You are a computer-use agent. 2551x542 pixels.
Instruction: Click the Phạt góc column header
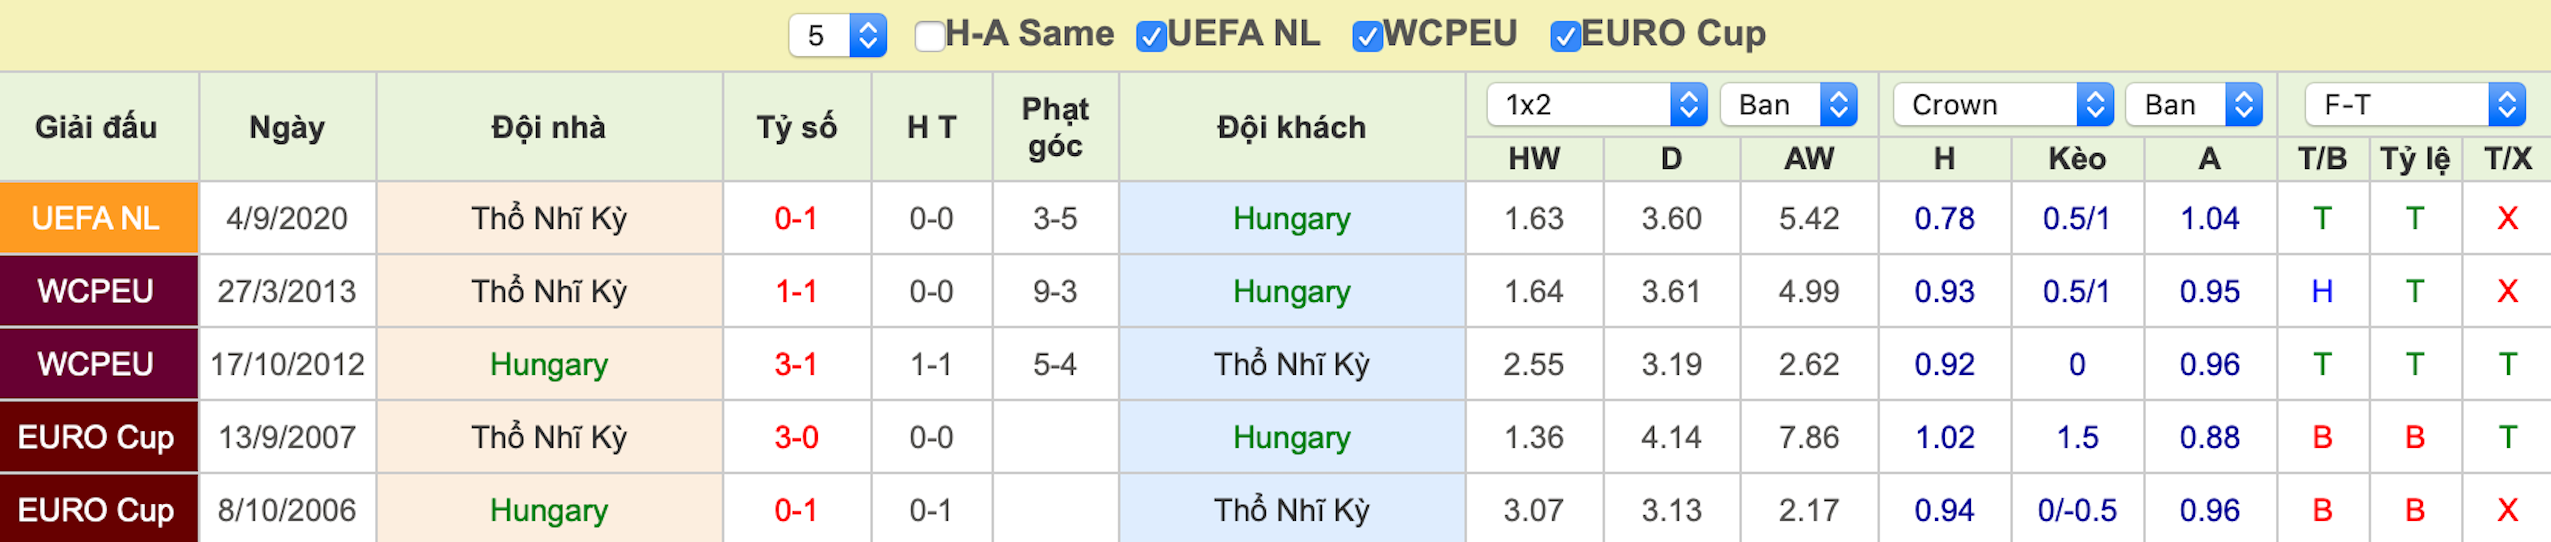(x=1055, y=127)
